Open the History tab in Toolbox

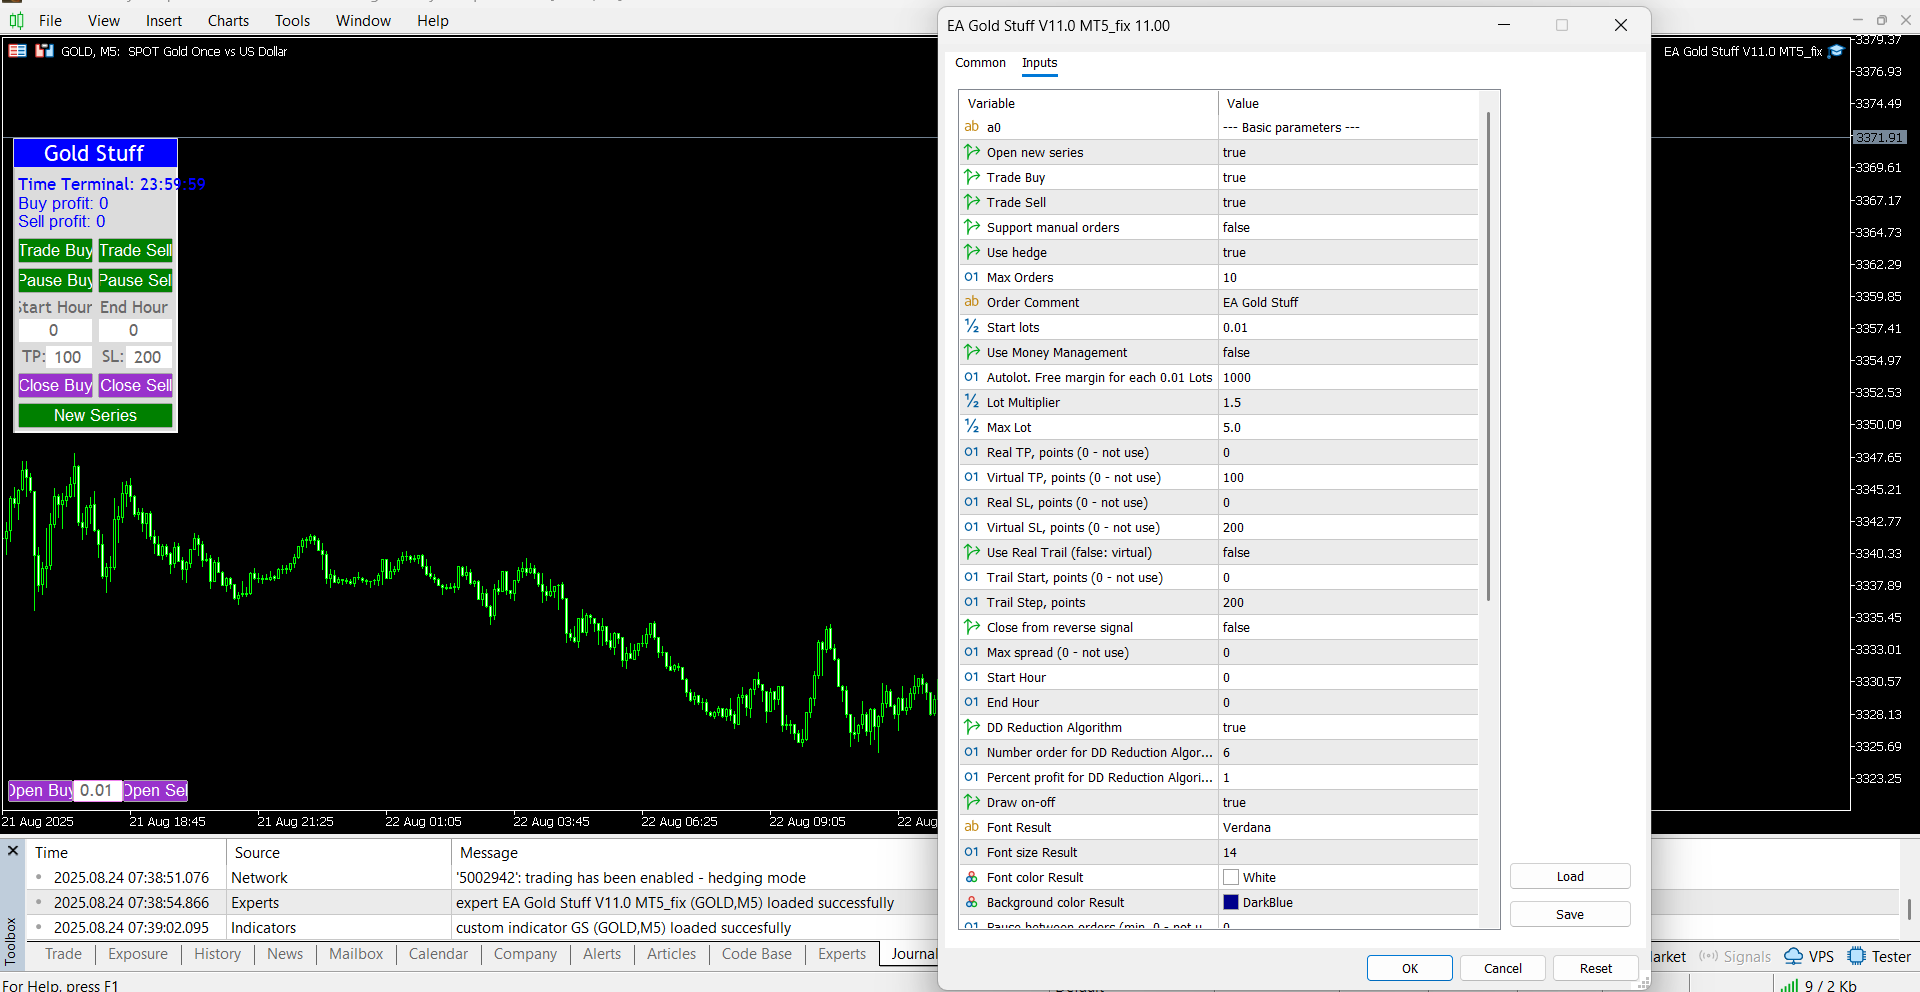point(217,954)
